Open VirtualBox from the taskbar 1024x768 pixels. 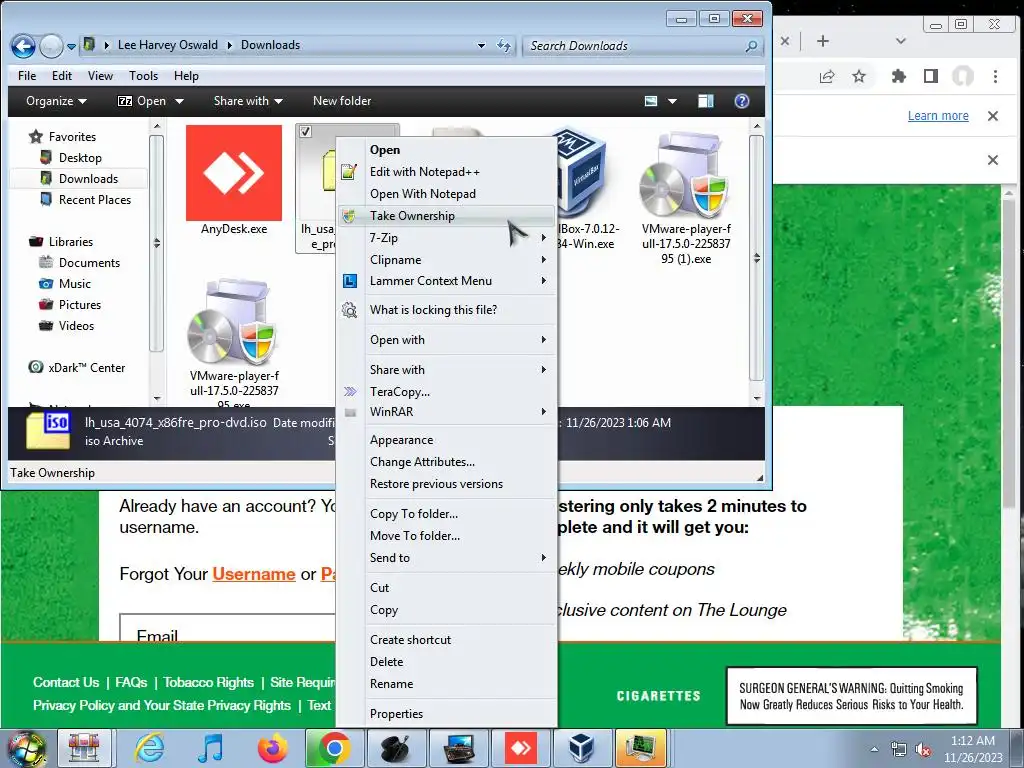581,748
